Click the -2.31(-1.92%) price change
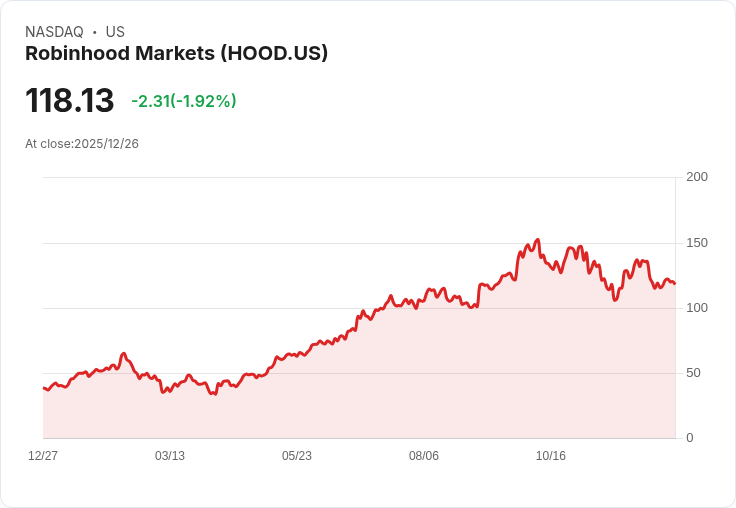This screenshot has width=736, height=508. tap(183, 101)
